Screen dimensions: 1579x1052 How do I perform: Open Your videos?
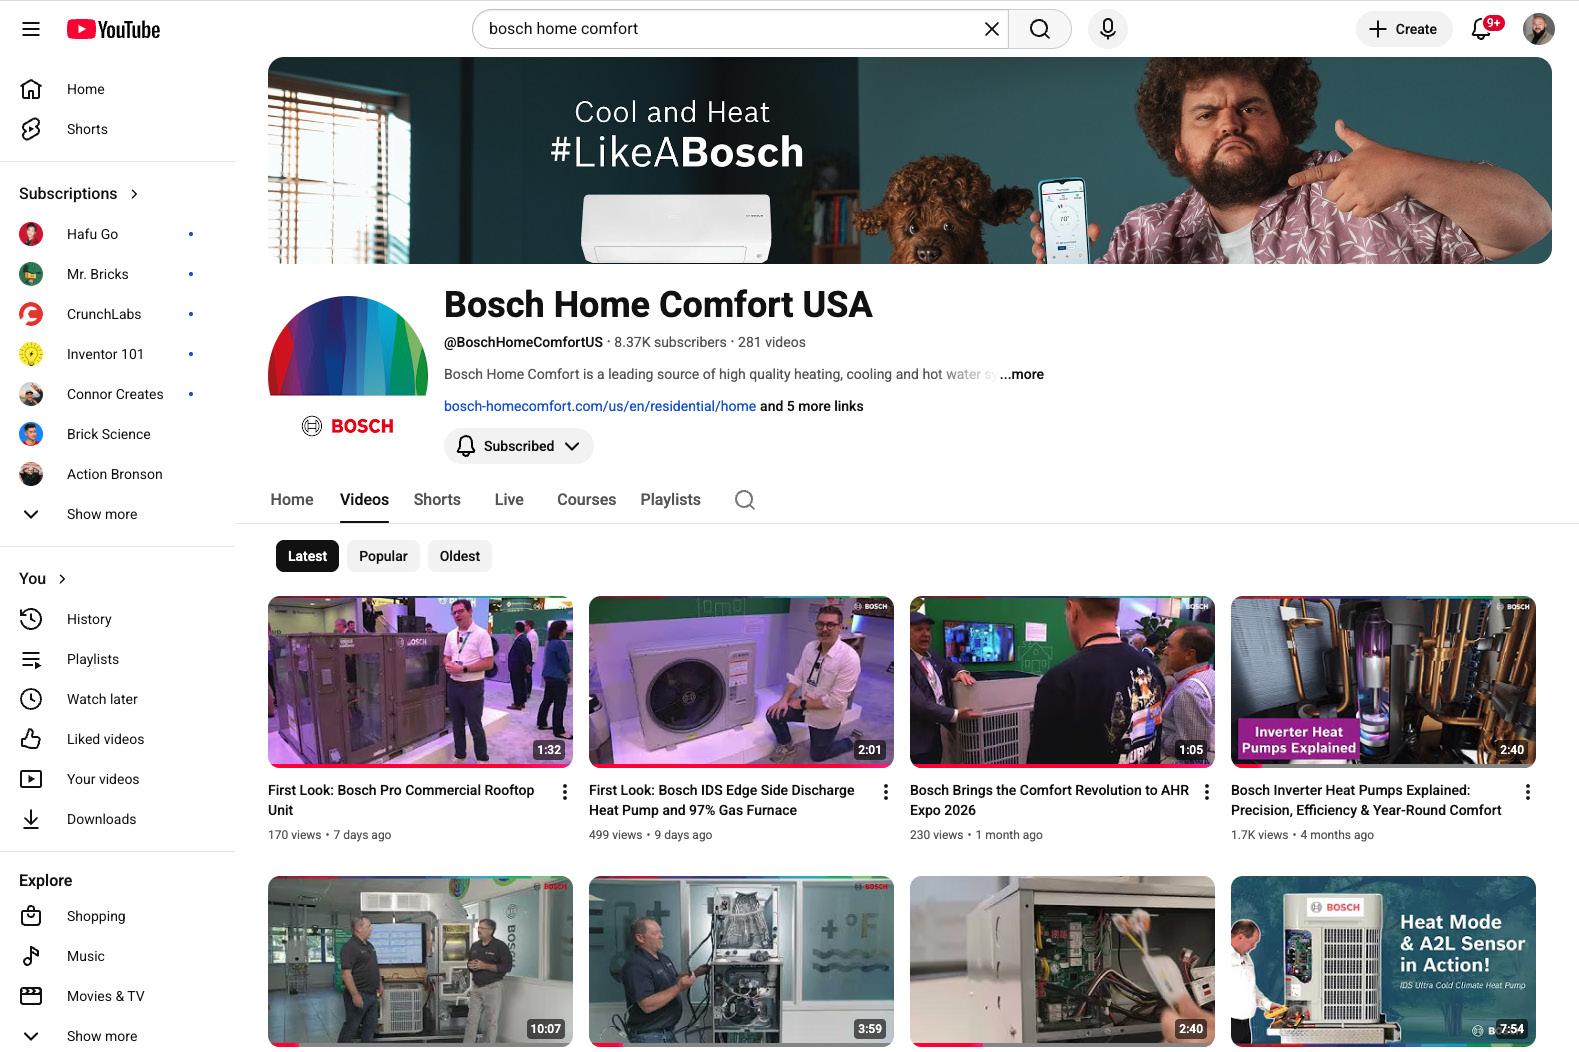118,779
